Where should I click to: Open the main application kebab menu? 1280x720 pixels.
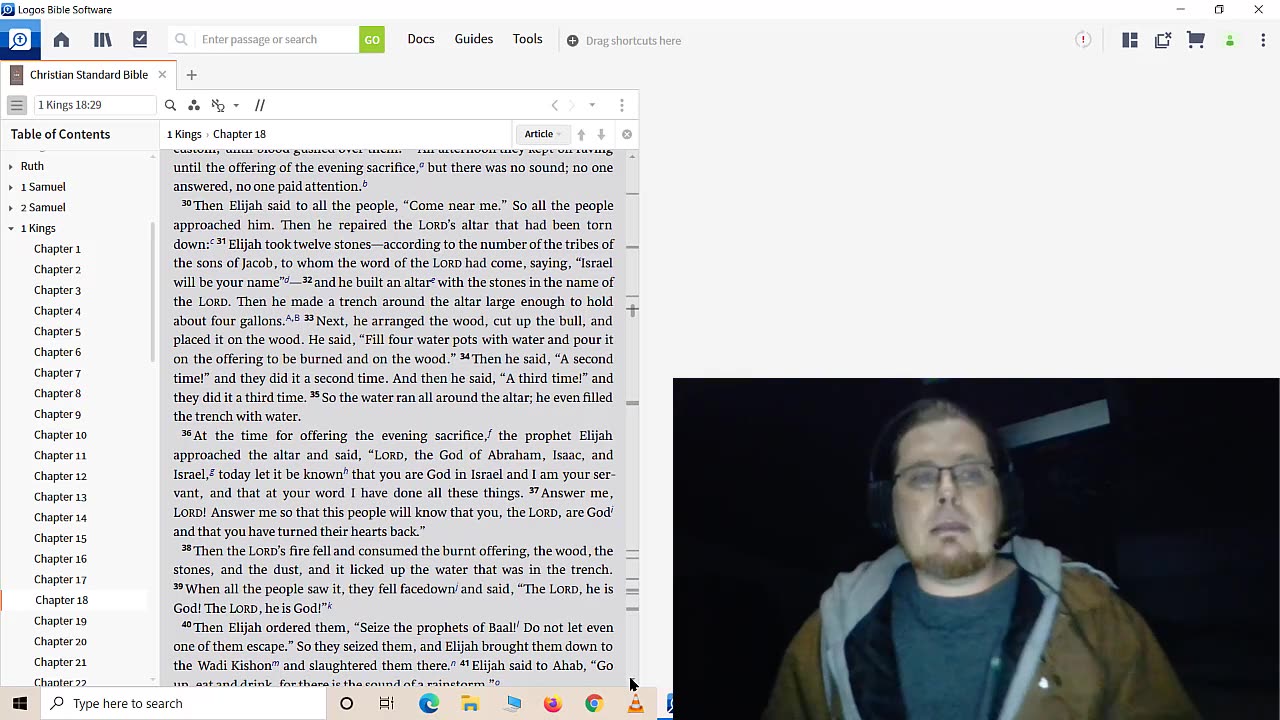click(x=1263, y=40)
